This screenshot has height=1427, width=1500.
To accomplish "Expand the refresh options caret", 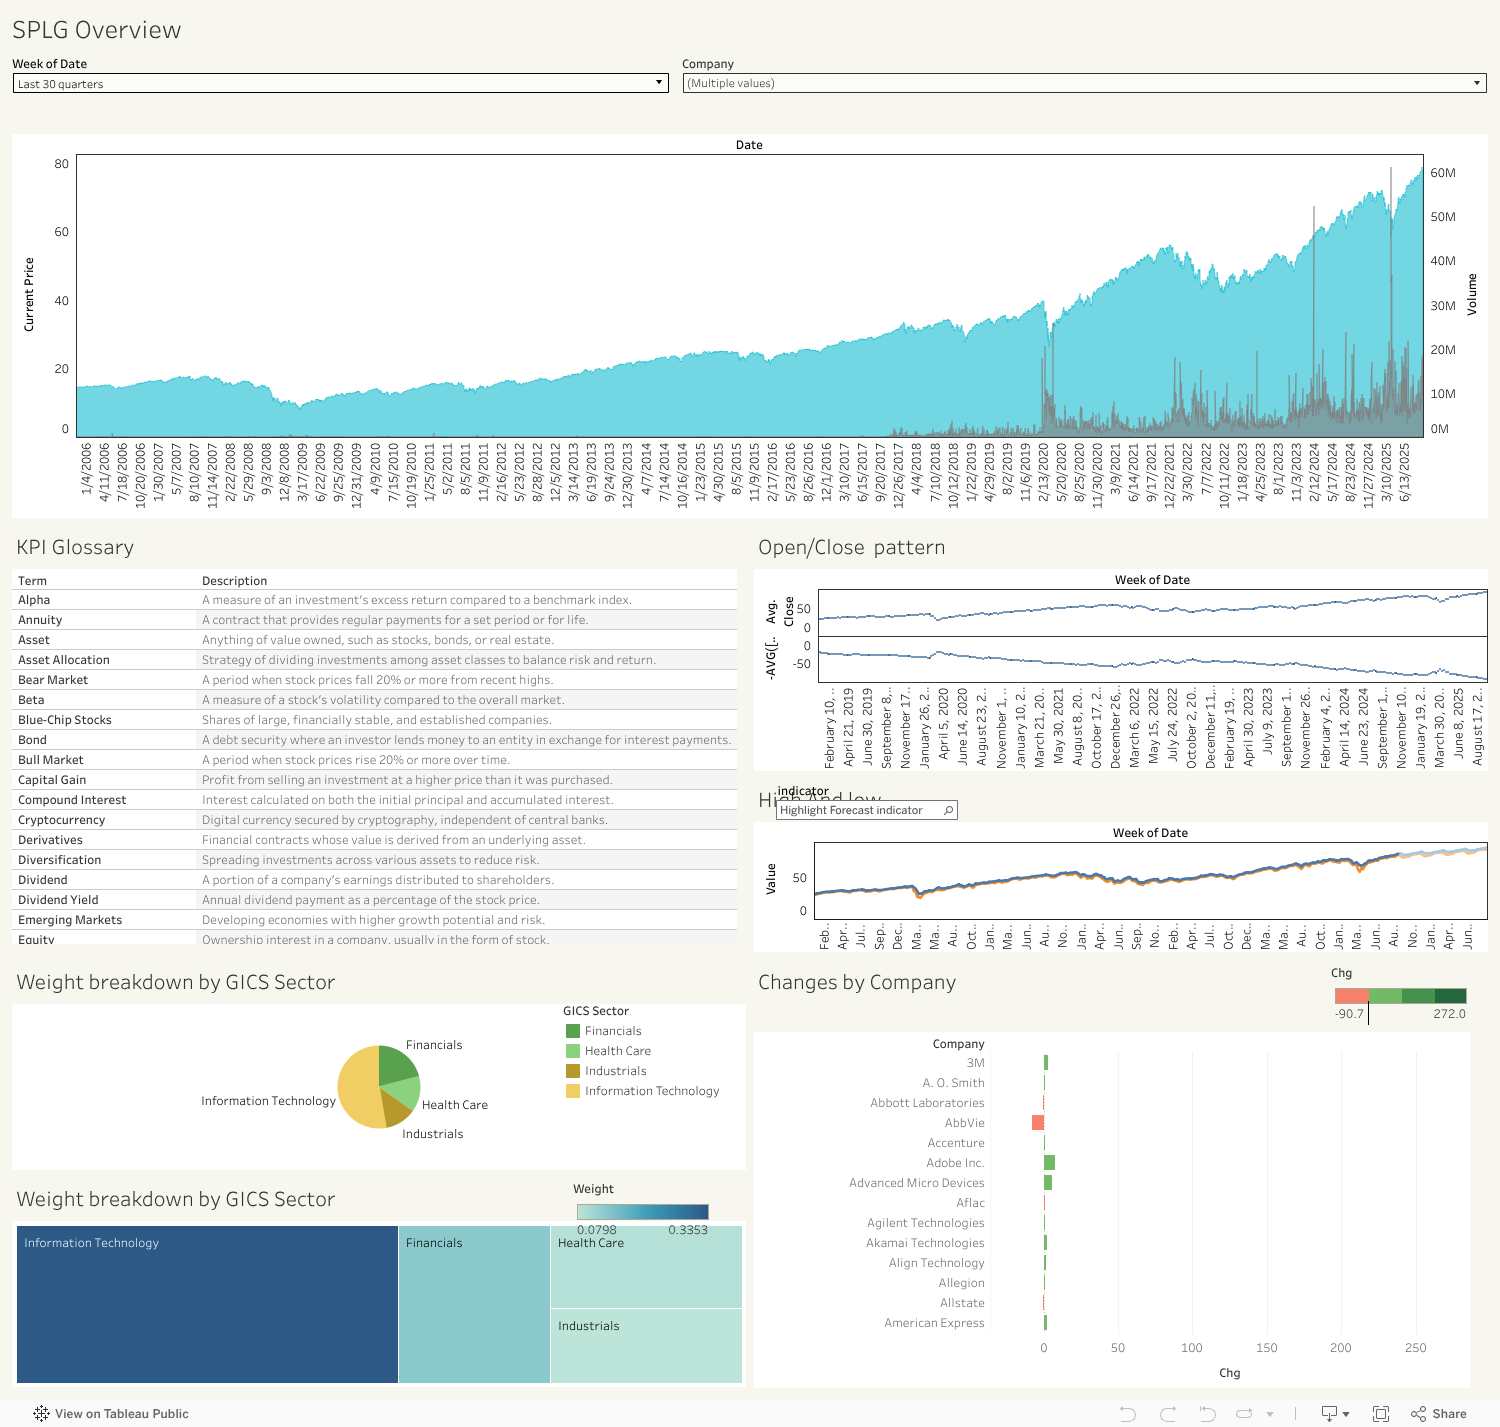I will pos(1270,1414).
